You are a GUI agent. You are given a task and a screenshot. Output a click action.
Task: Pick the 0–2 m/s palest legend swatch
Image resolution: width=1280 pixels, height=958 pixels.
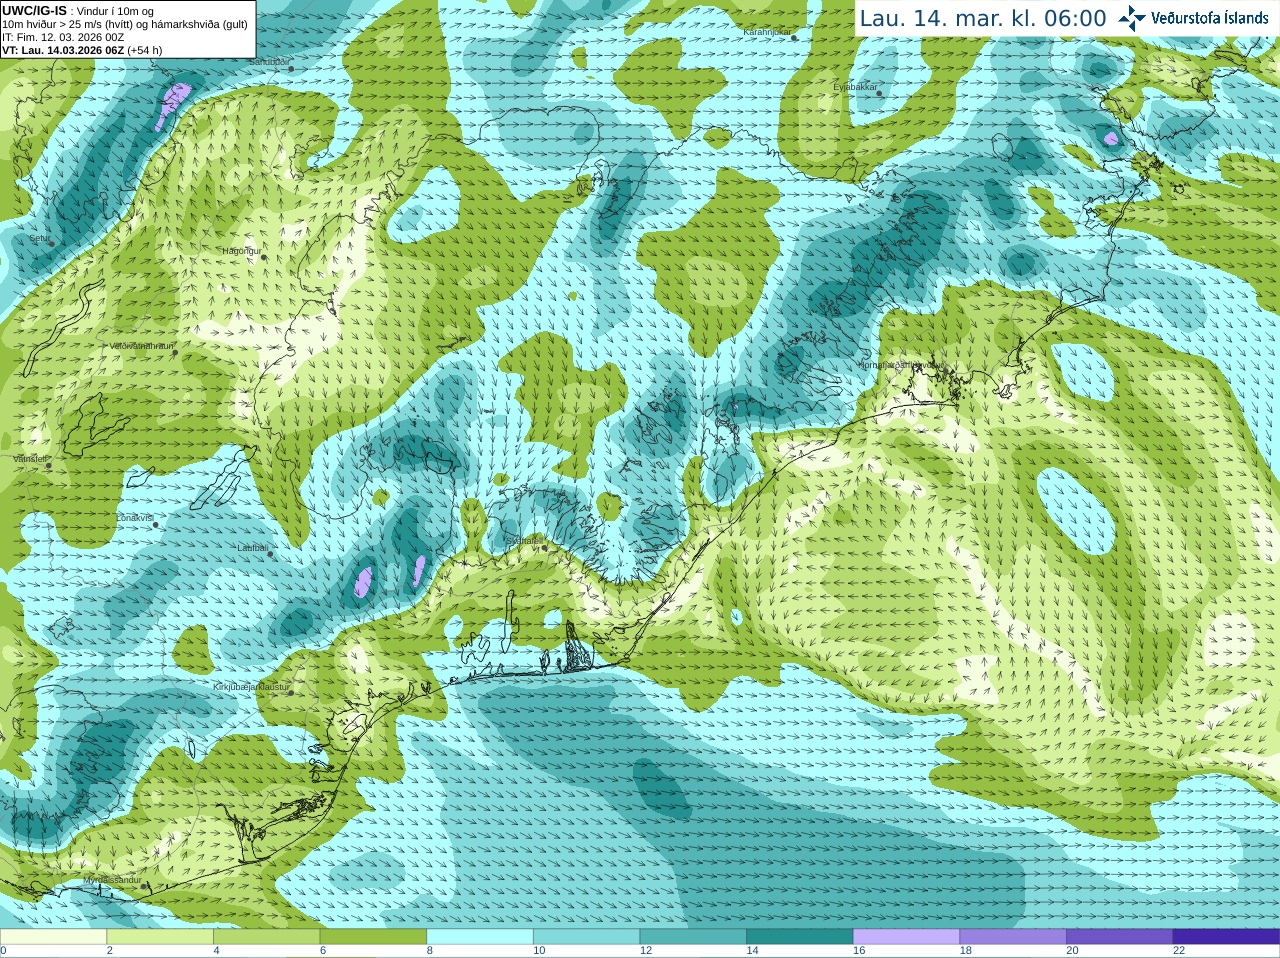coord(53,936)
